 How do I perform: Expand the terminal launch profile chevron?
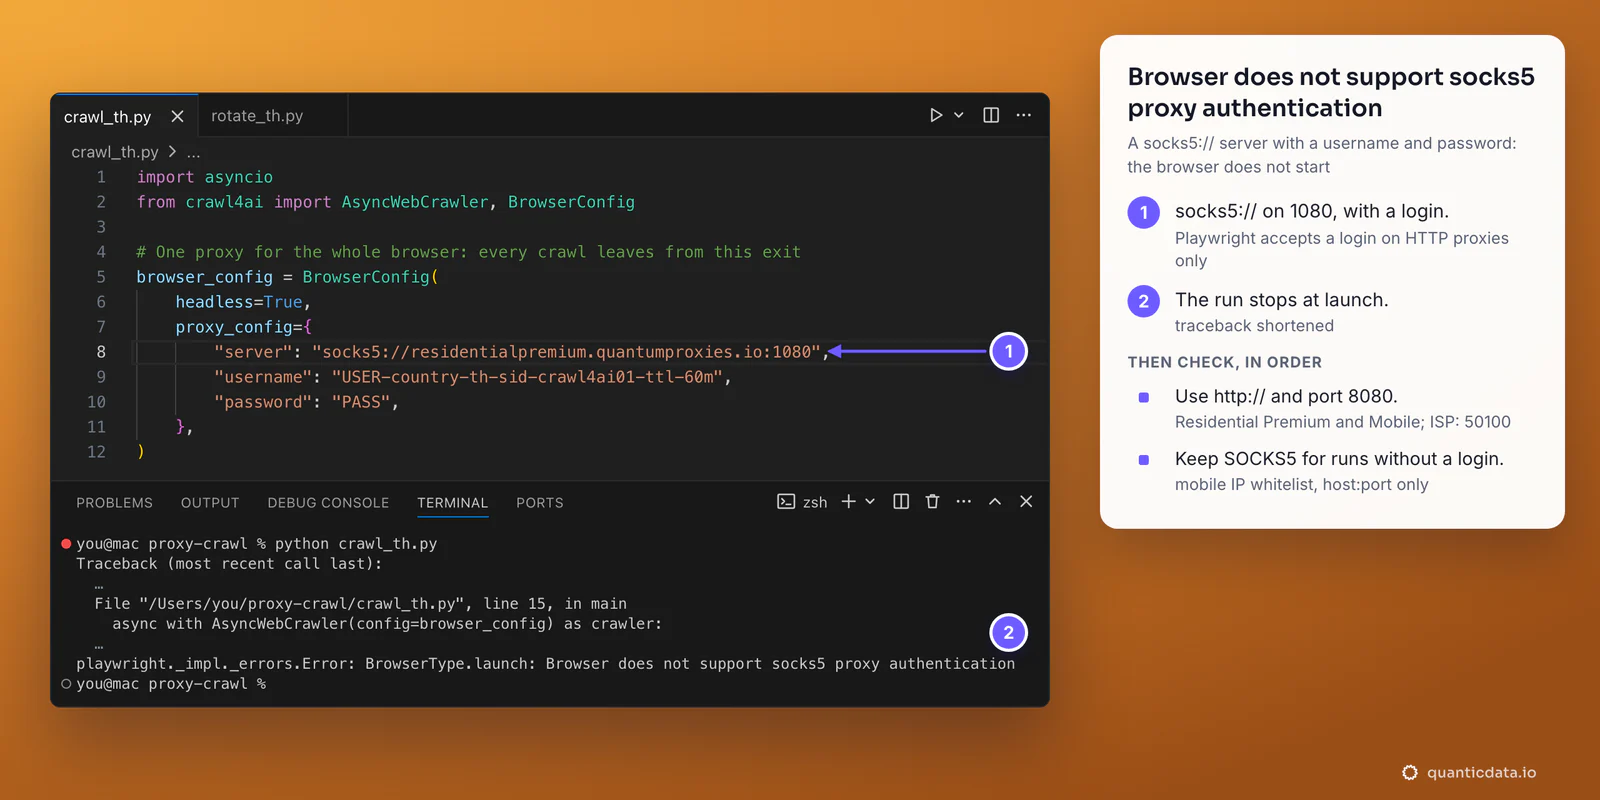[x=870, y=501]
